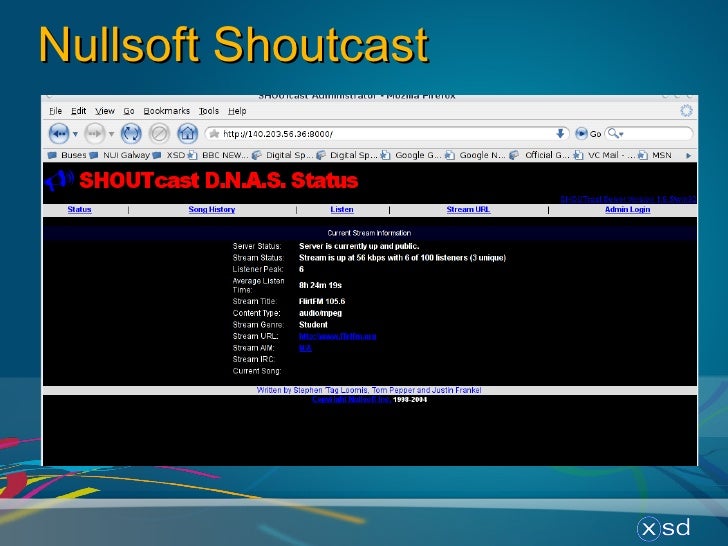This screenshot has height=546, width=728.
Task: Open the Official G... bookmark
Action: [539, 155]
